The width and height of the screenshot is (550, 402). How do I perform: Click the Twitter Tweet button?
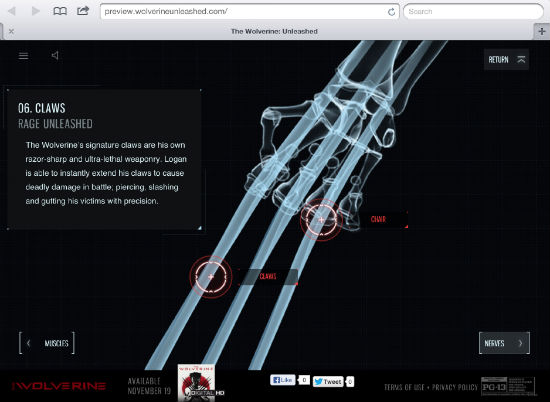(x=328, y=382)
